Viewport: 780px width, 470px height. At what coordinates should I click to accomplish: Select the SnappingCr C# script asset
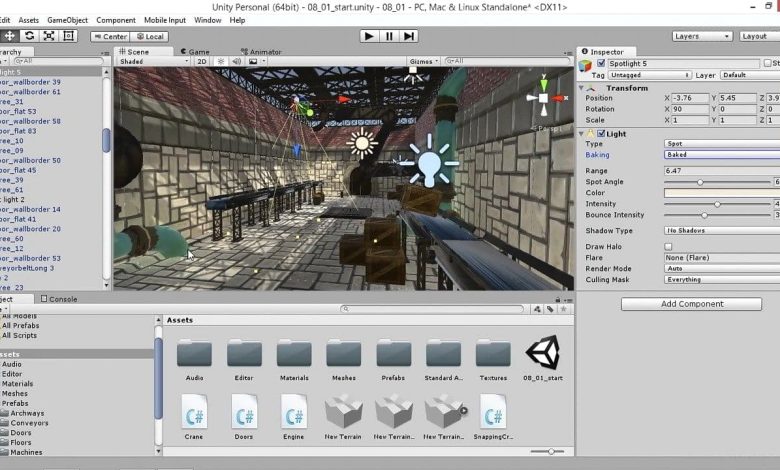[493, 417]
